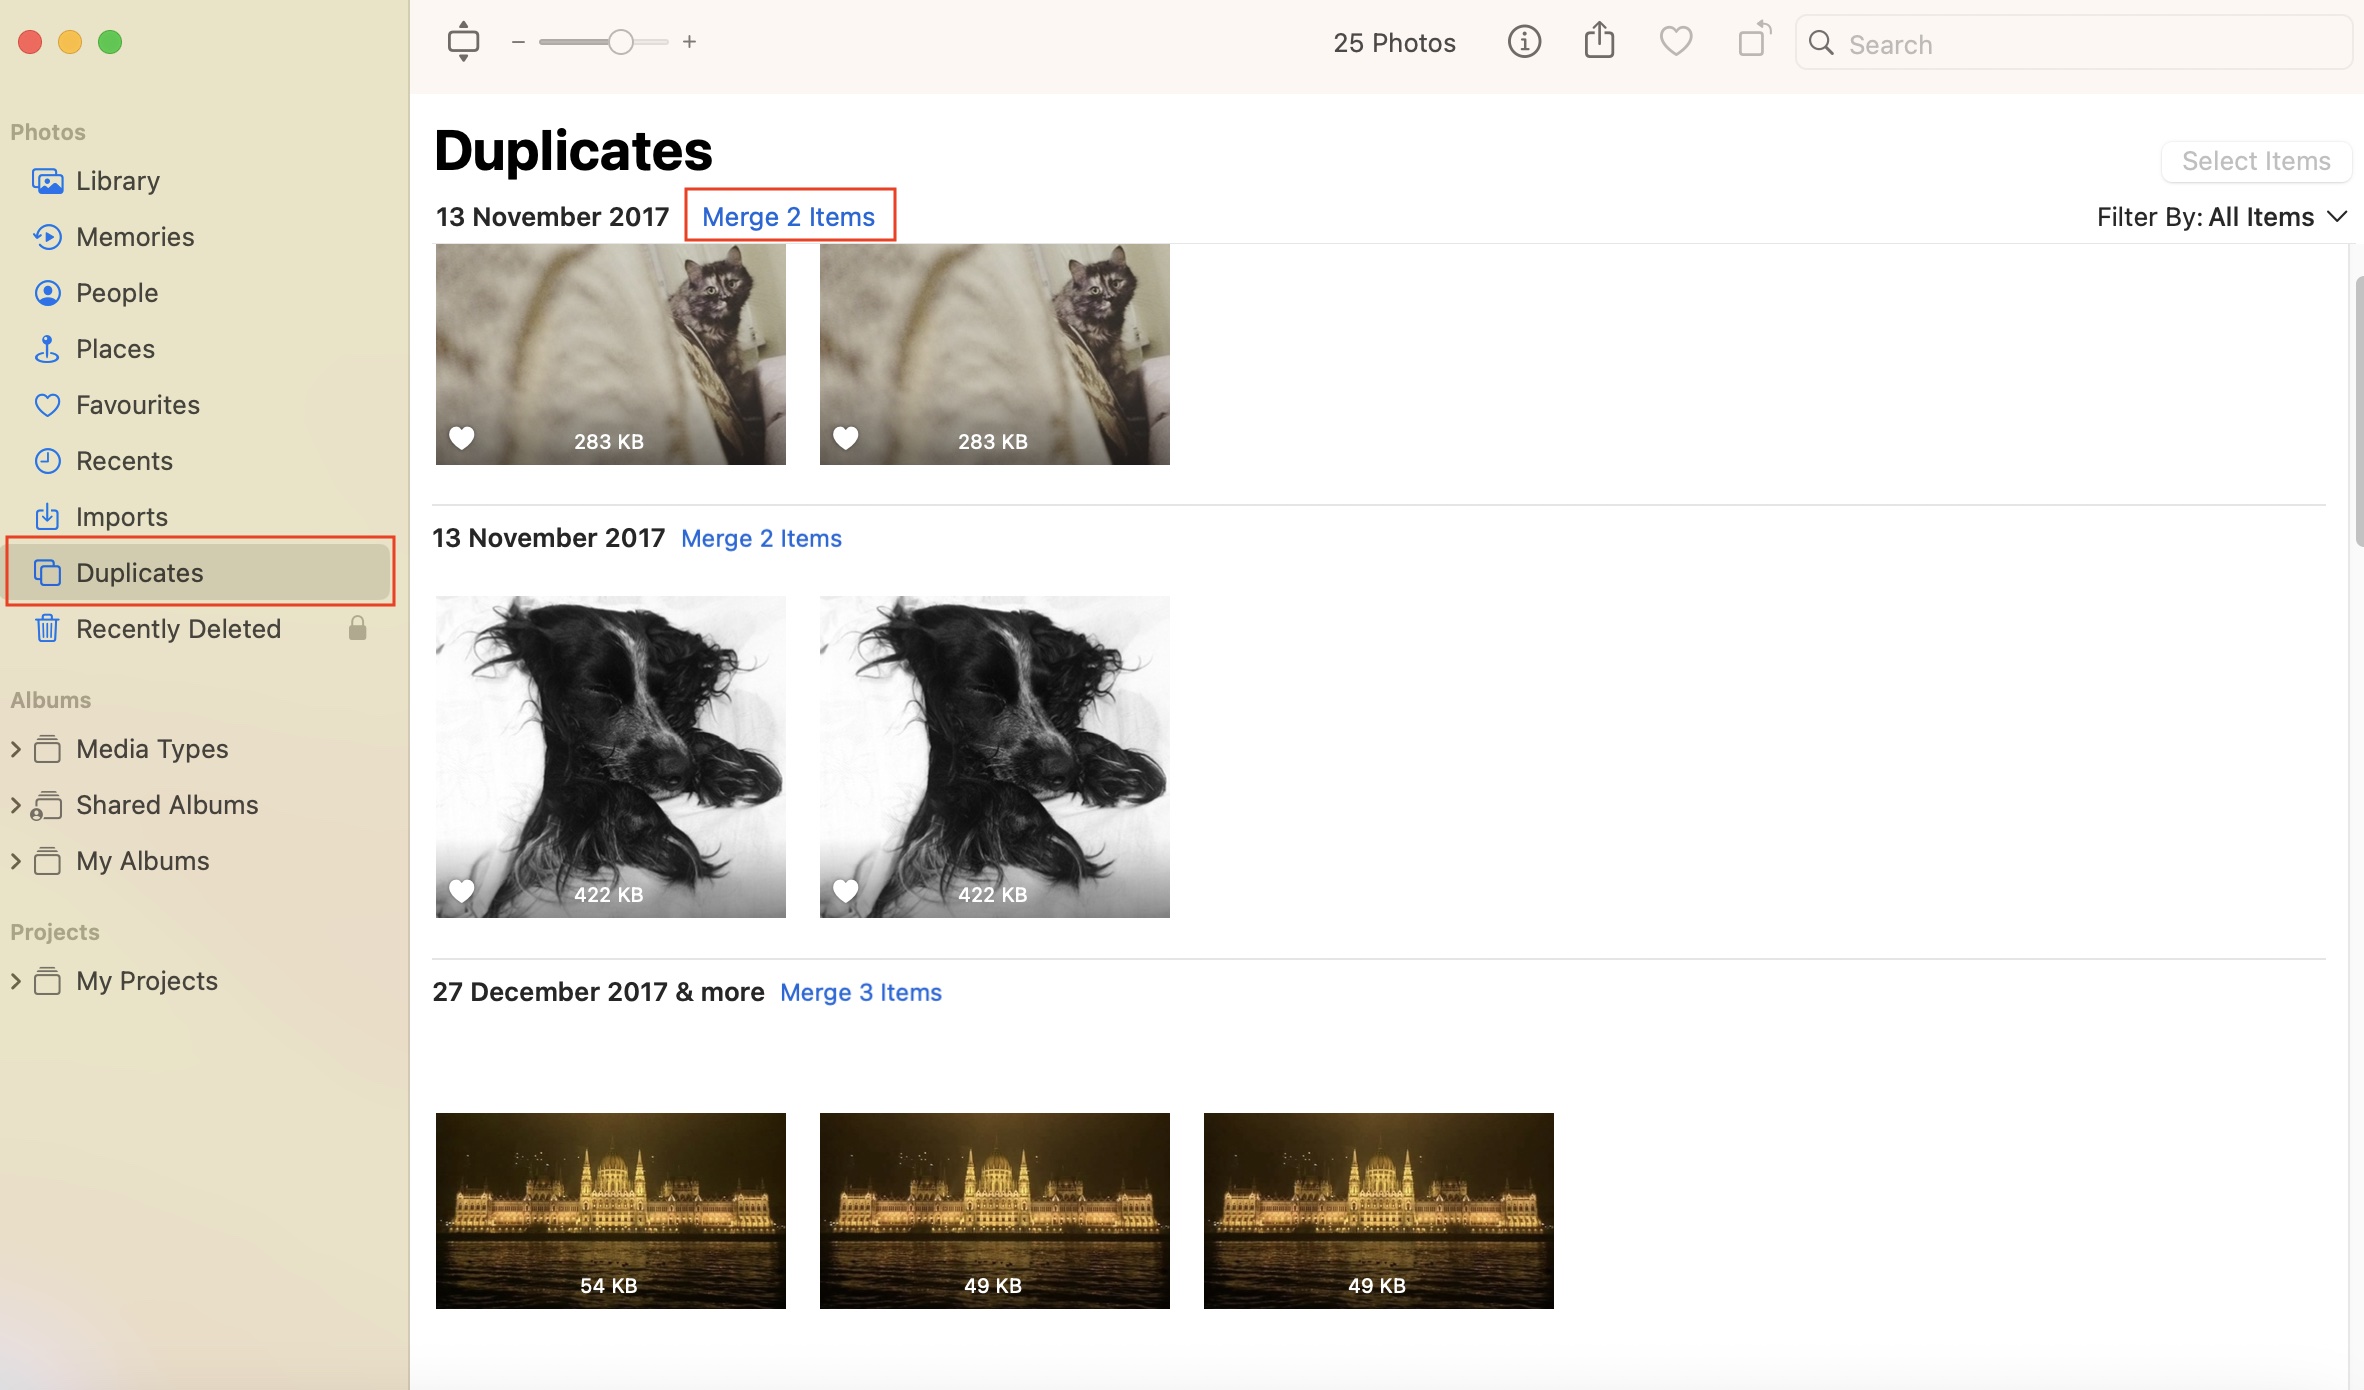
Task: Click the magnifying glass search icon
Action: click(1822, 43)
